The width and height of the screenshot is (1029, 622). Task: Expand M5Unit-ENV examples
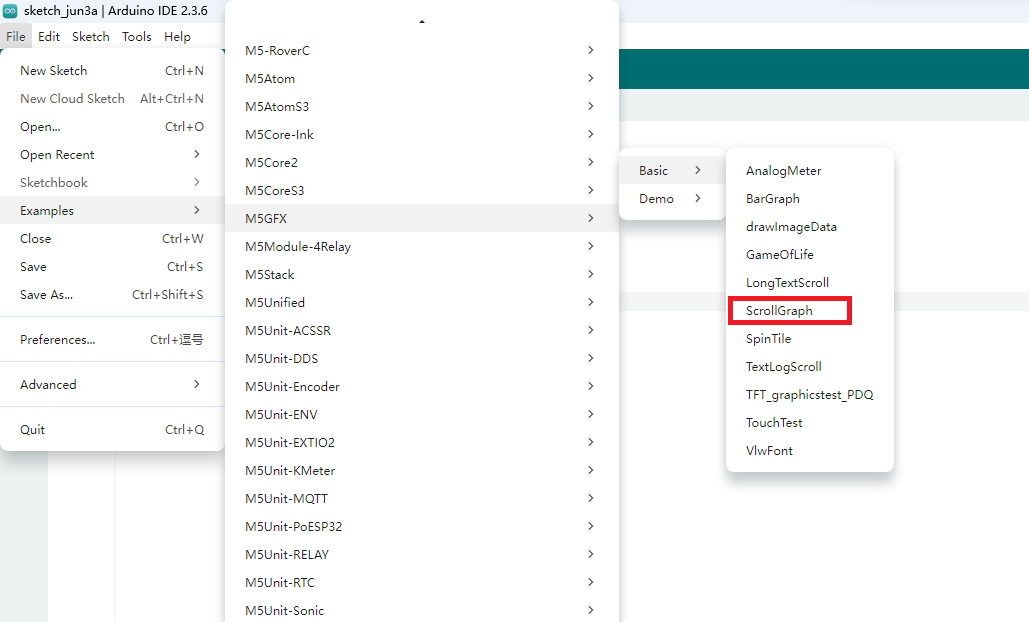[x=422, y=415]
